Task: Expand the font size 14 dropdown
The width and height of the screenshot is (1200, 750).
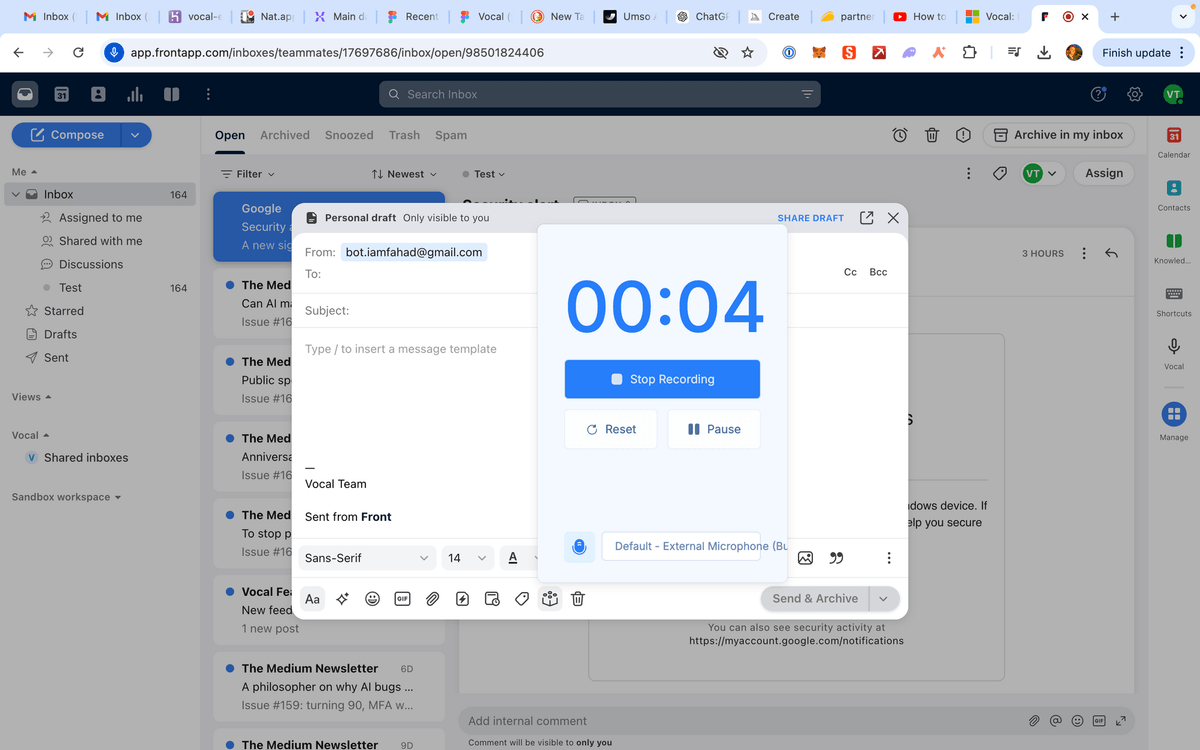Action: pos(467,558)
